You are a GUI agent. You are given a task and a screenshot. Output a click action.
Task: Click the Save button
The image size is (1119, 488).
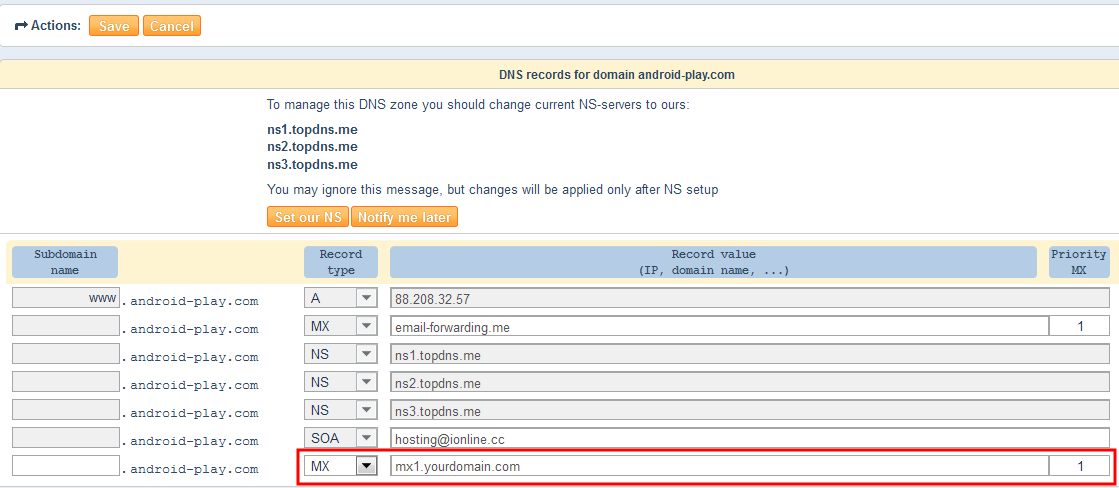(x=113, y=26)
